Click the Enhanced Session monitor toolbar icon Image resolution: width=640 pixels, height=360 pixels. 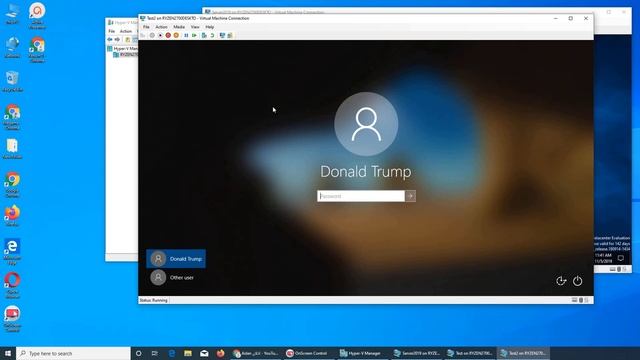pyautogui.click(x=222, y=36)
